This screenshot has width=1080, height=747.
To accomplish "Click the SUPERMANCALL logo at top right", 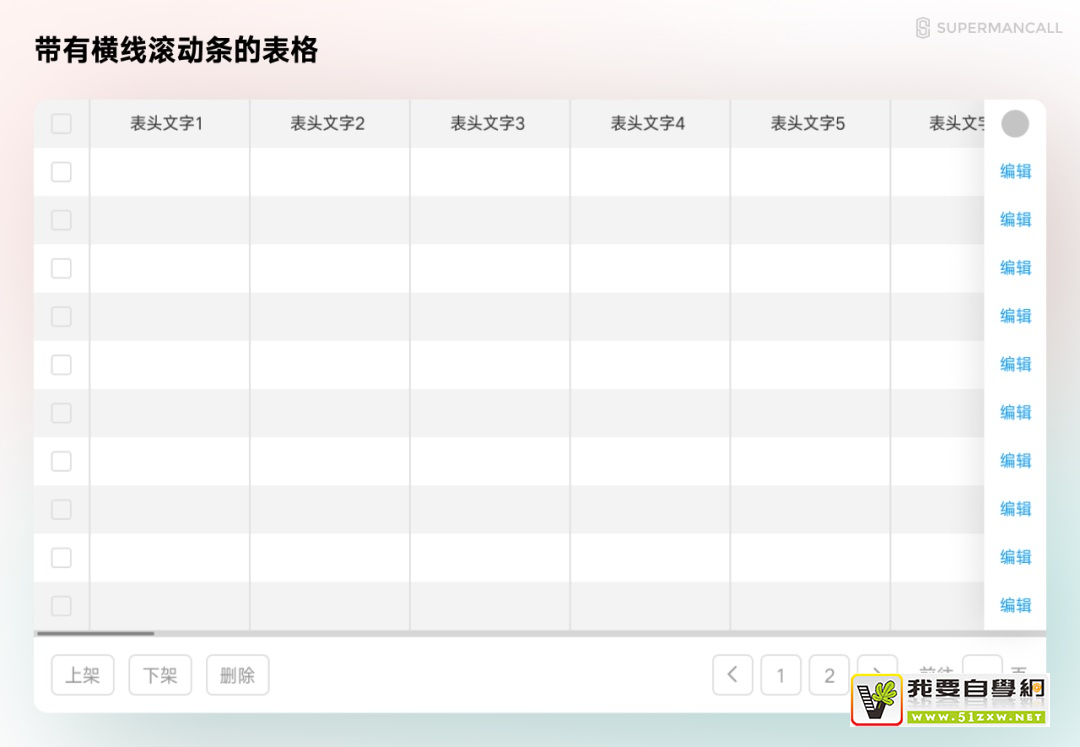I will 988,28.
